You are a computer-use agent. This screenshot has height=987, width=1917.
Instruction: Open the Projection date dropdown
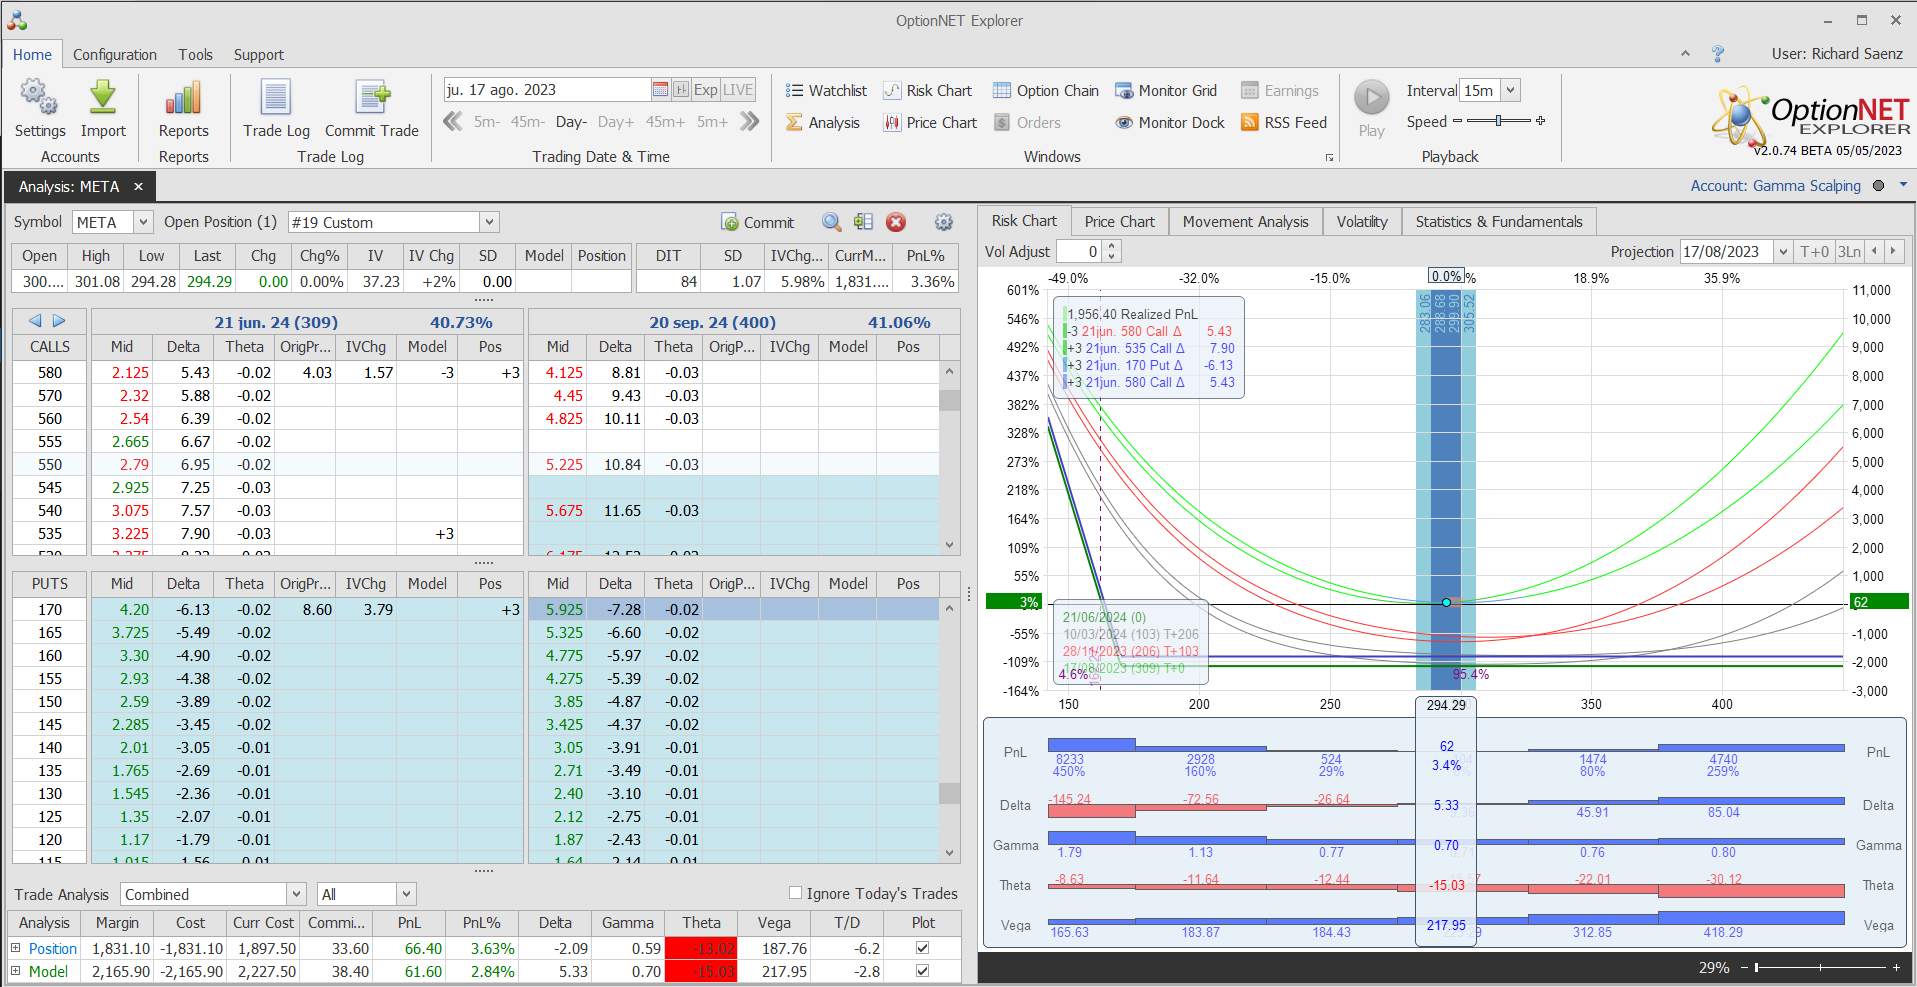coord(1783,252)
